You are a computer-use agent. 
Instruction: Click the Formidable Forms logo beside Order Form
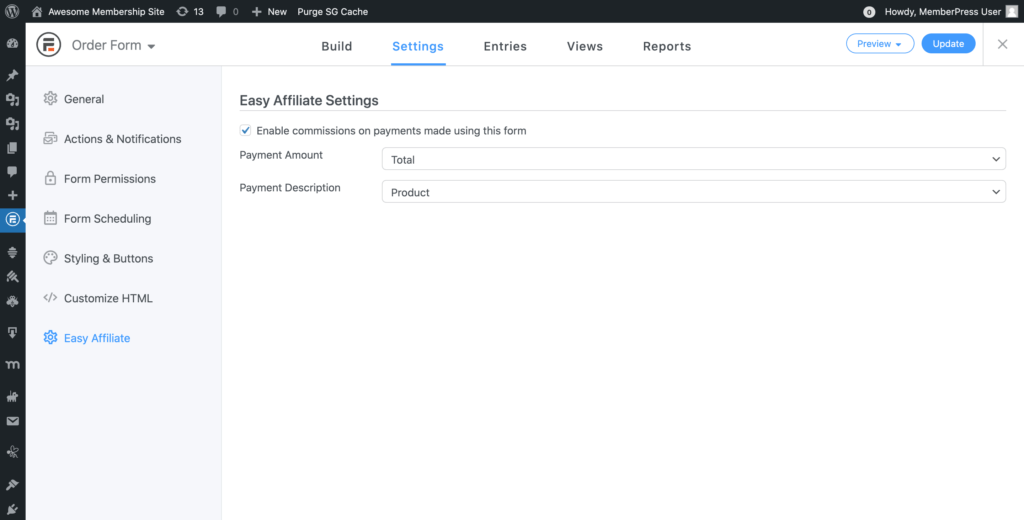[x=48, y=45]
